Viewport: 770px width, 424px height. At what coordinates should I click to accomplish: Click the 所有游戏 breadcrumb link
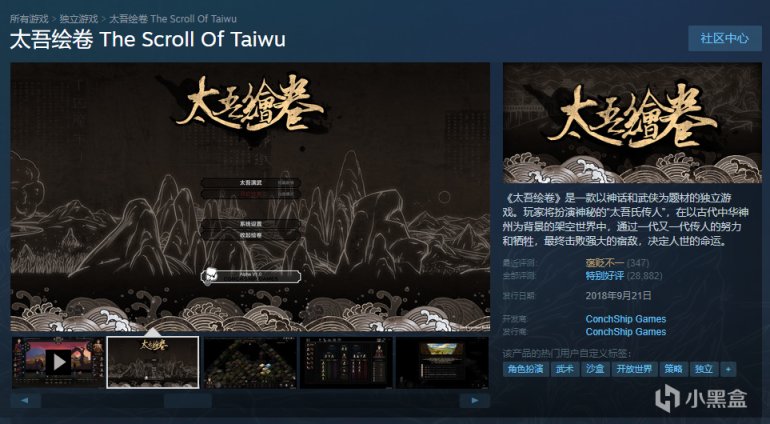click(x=29, y=19)
